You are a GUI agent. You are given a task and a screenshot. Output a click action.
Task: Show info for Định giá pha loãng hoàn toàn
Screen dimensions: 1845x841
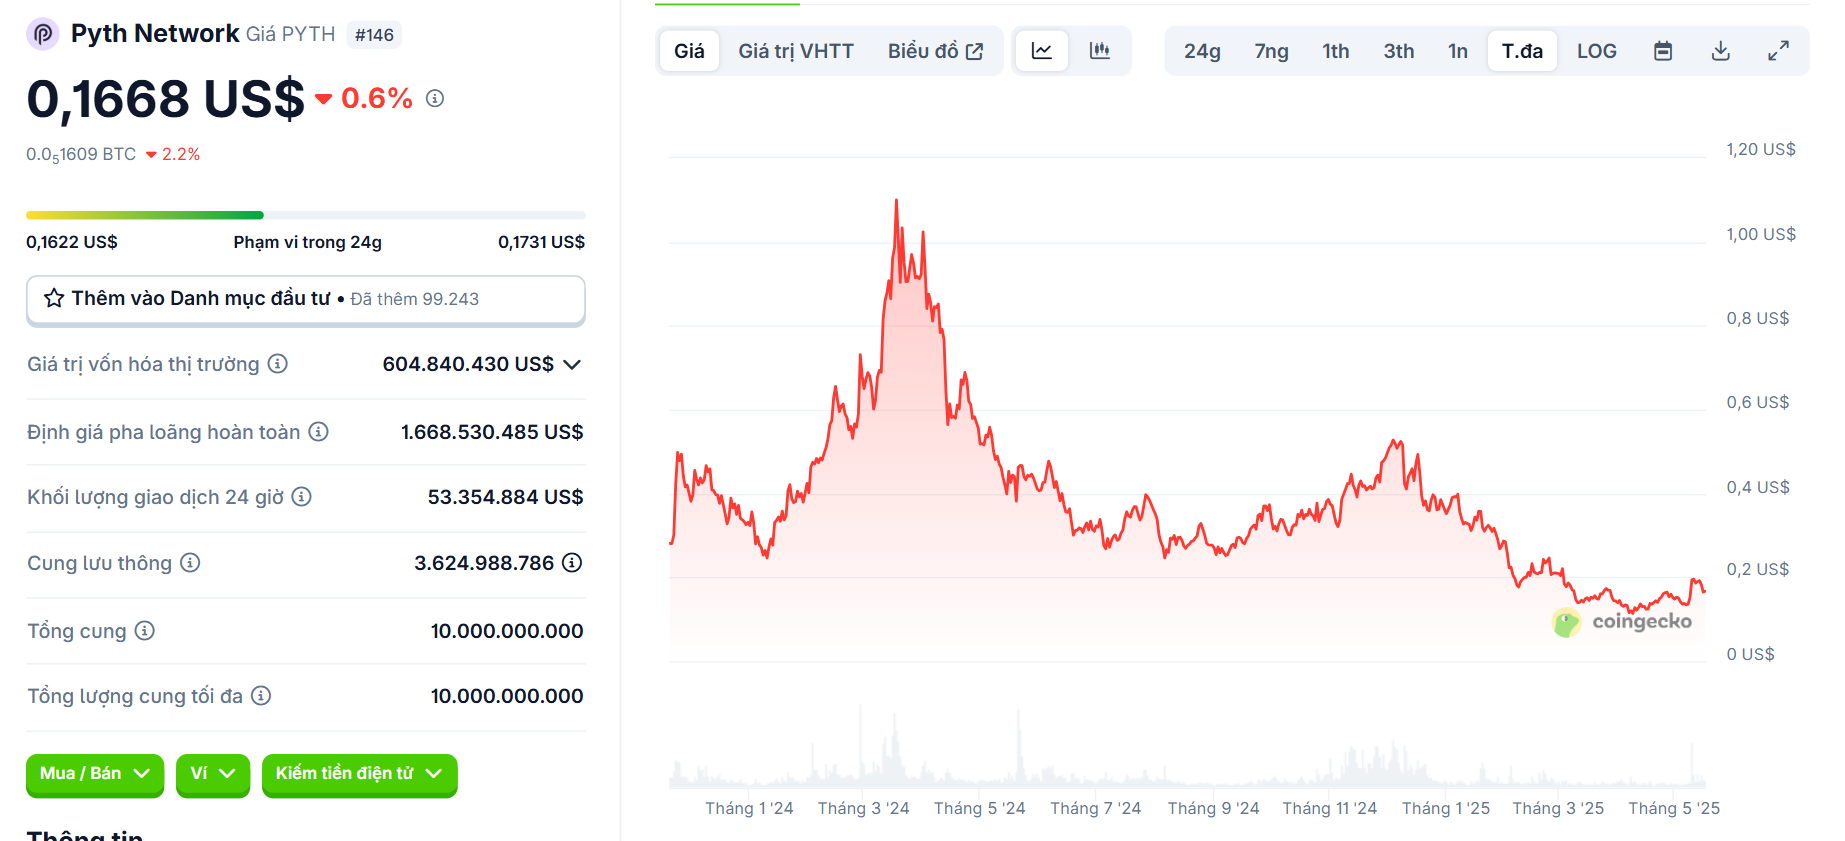point(318,431)
